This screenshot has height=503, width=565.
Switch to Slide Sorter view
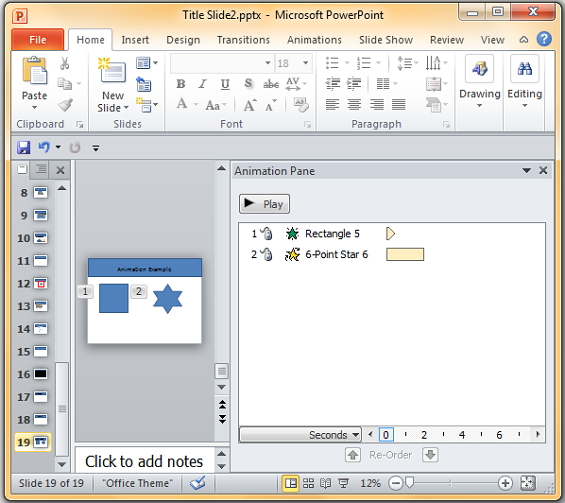pyautogui.click(x=308, y=483)
